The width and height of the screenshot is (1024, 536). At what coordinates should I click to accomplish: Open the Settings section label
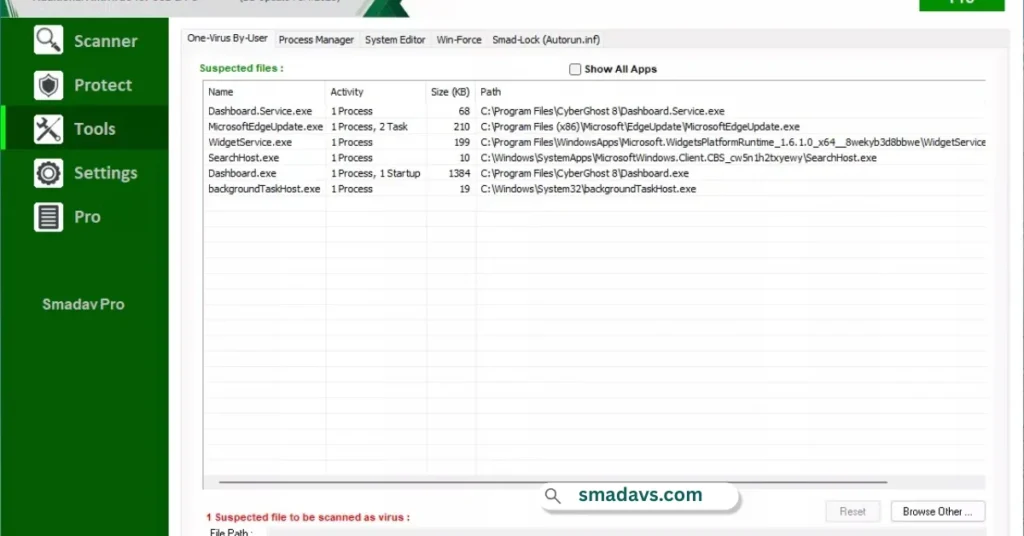tap(106, 173)
